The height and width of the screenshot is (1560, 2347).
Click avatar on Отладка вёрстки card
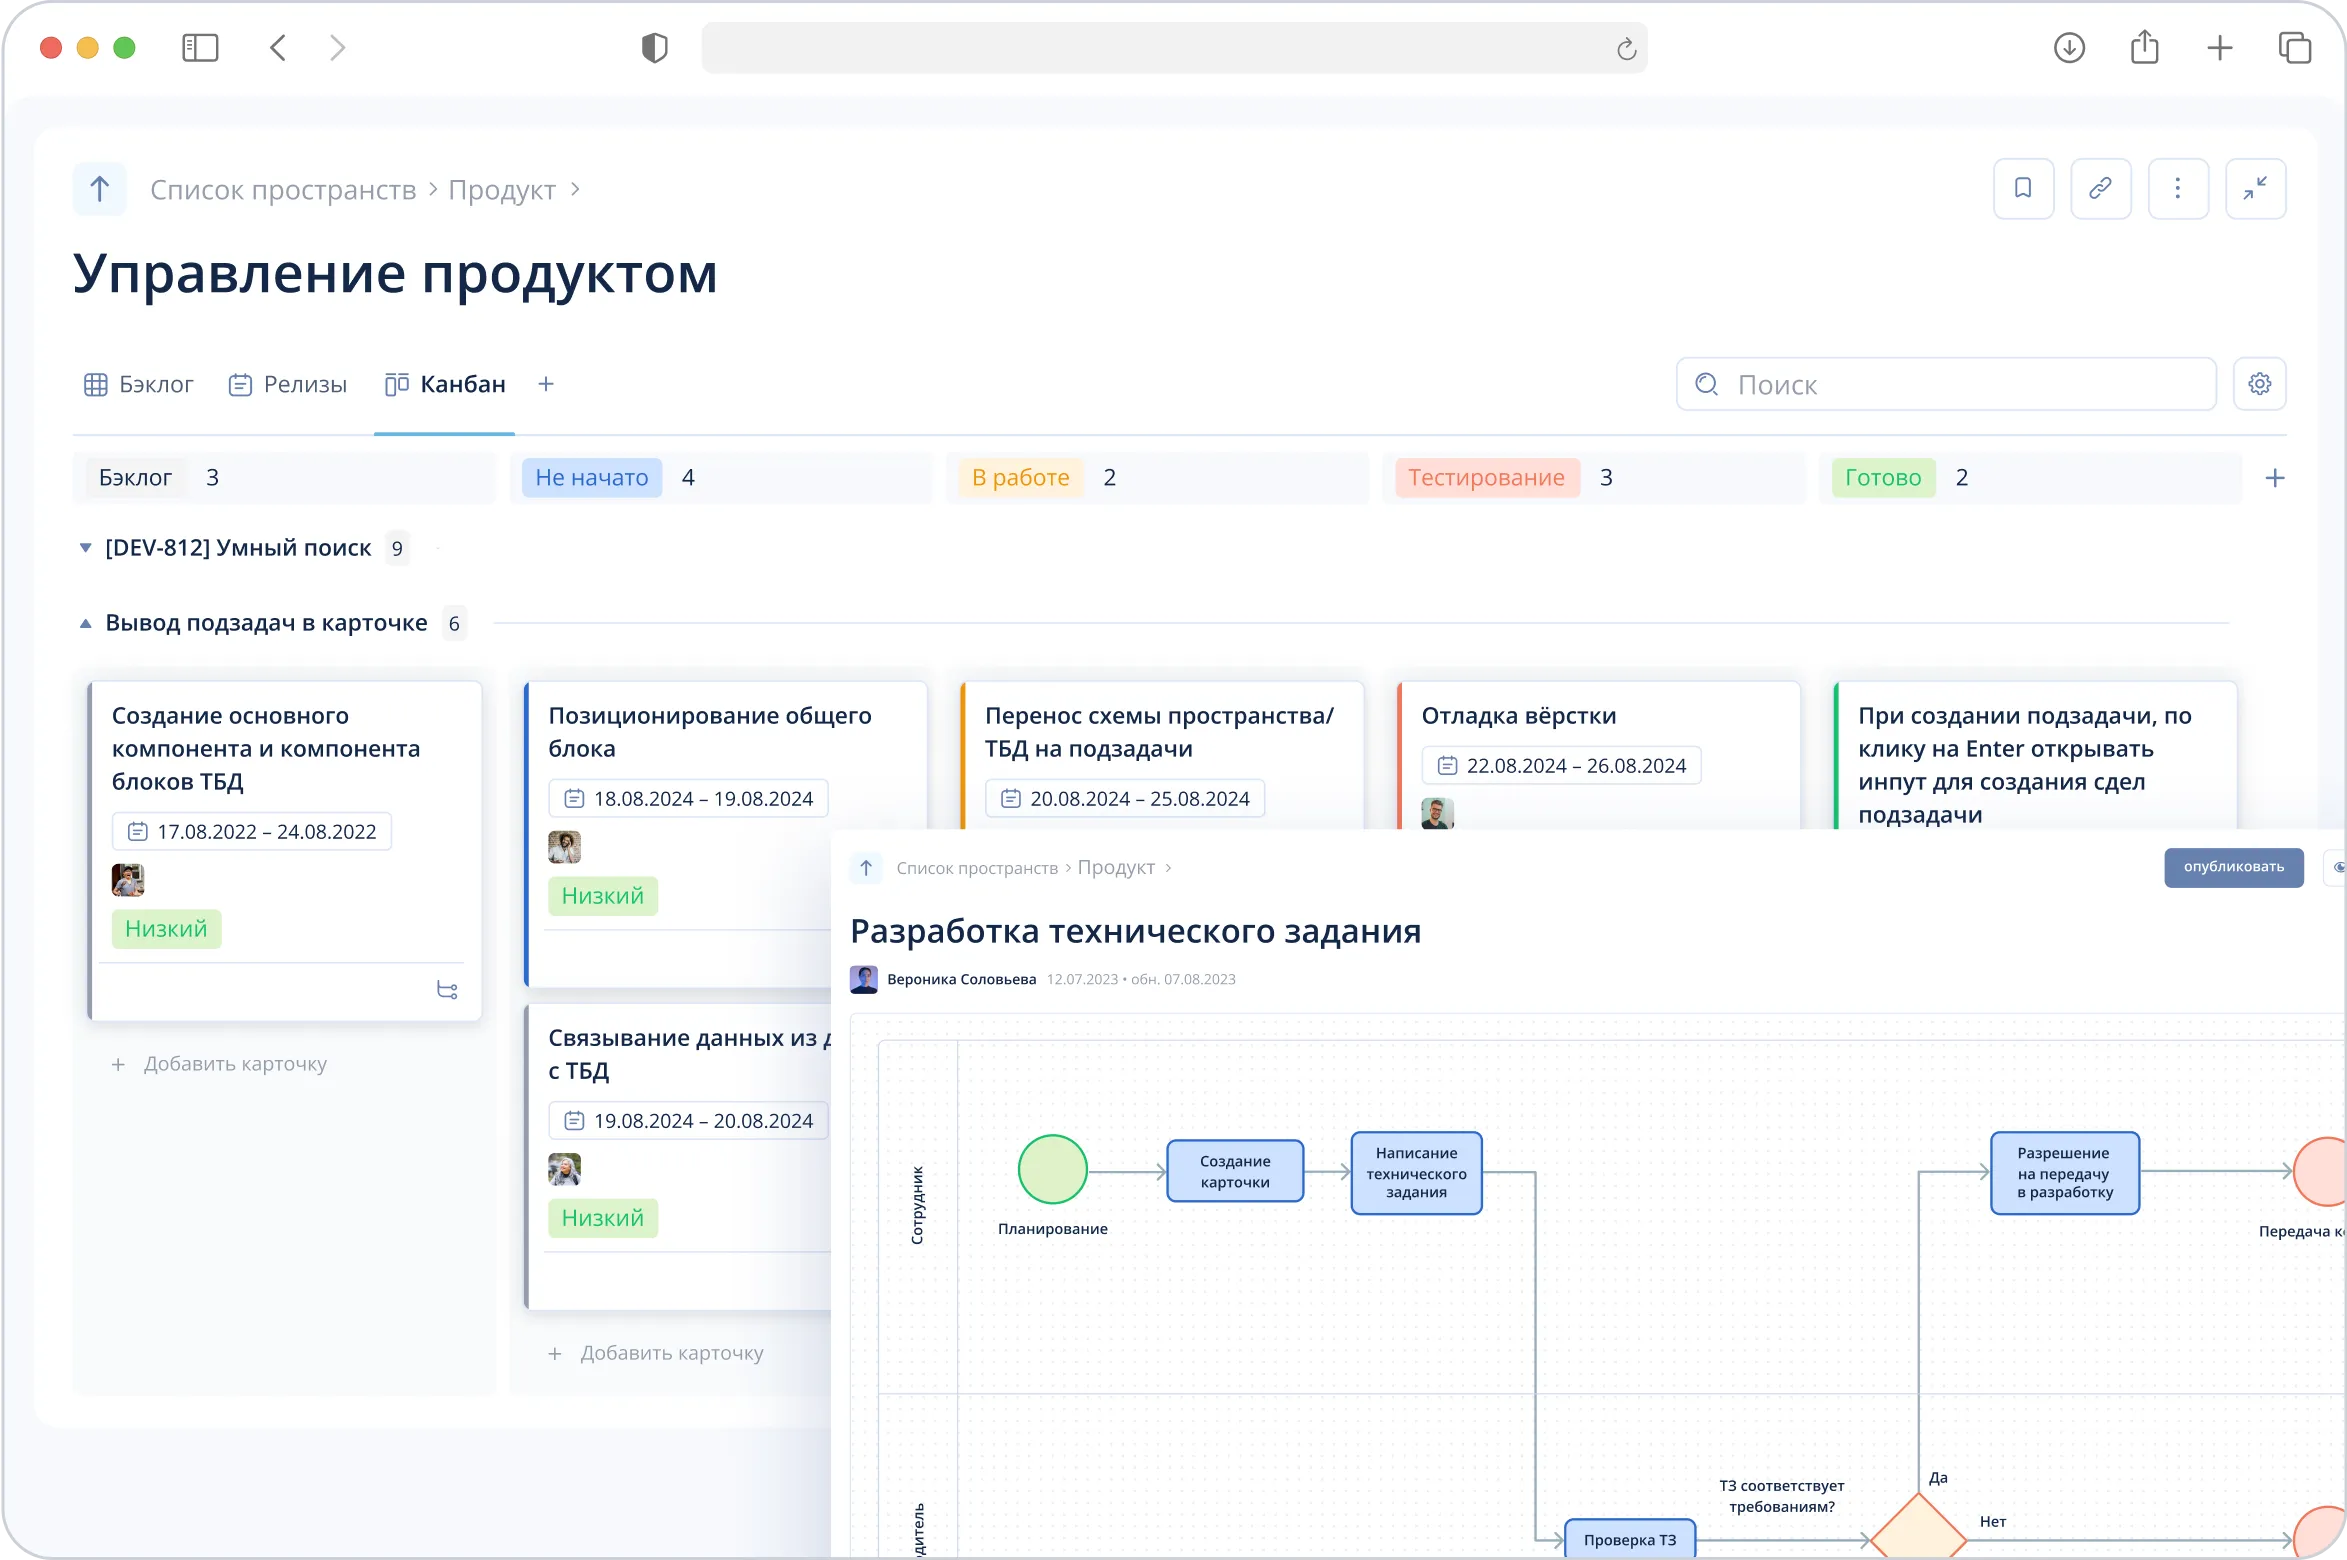tap(1437, 813)
